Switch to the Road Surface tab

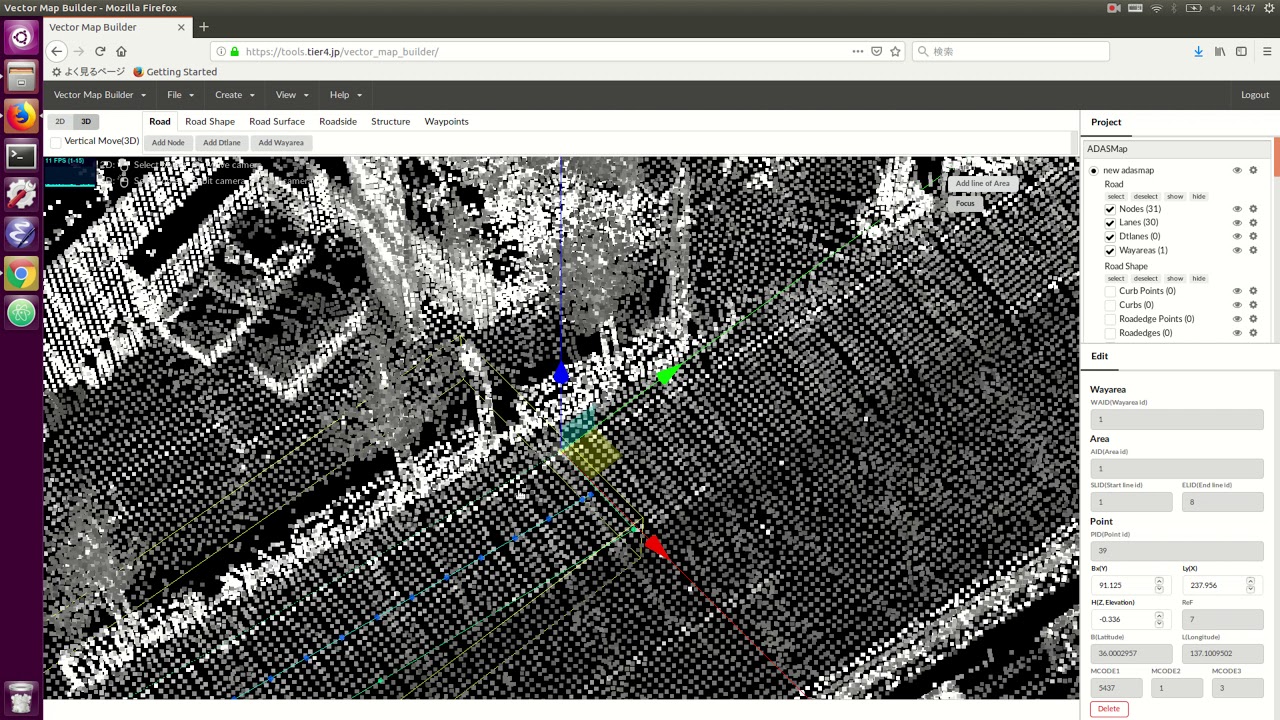click(x=277, y=121)
